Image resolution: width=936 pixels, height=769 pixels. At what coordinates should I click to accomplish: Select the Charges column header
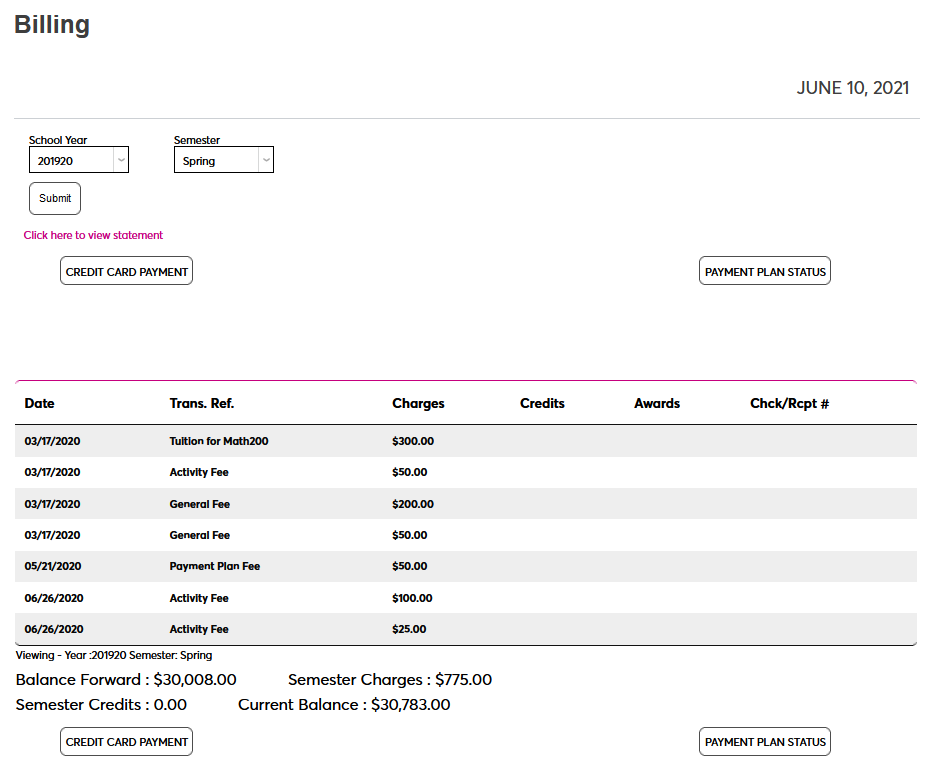pyautogui.click(x=418, y=403)
